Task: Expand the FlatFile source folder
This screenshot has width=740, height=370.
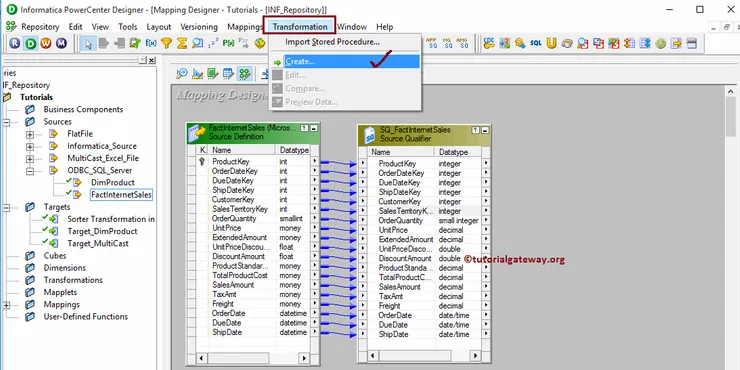Action: click(x=30, y=134)
